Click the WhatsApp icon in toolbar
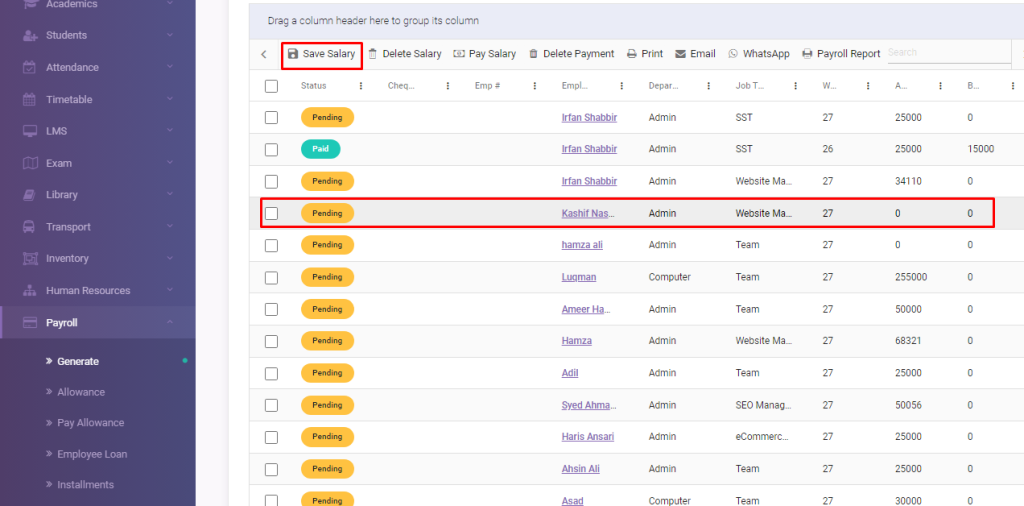 (x=733, y=54)
